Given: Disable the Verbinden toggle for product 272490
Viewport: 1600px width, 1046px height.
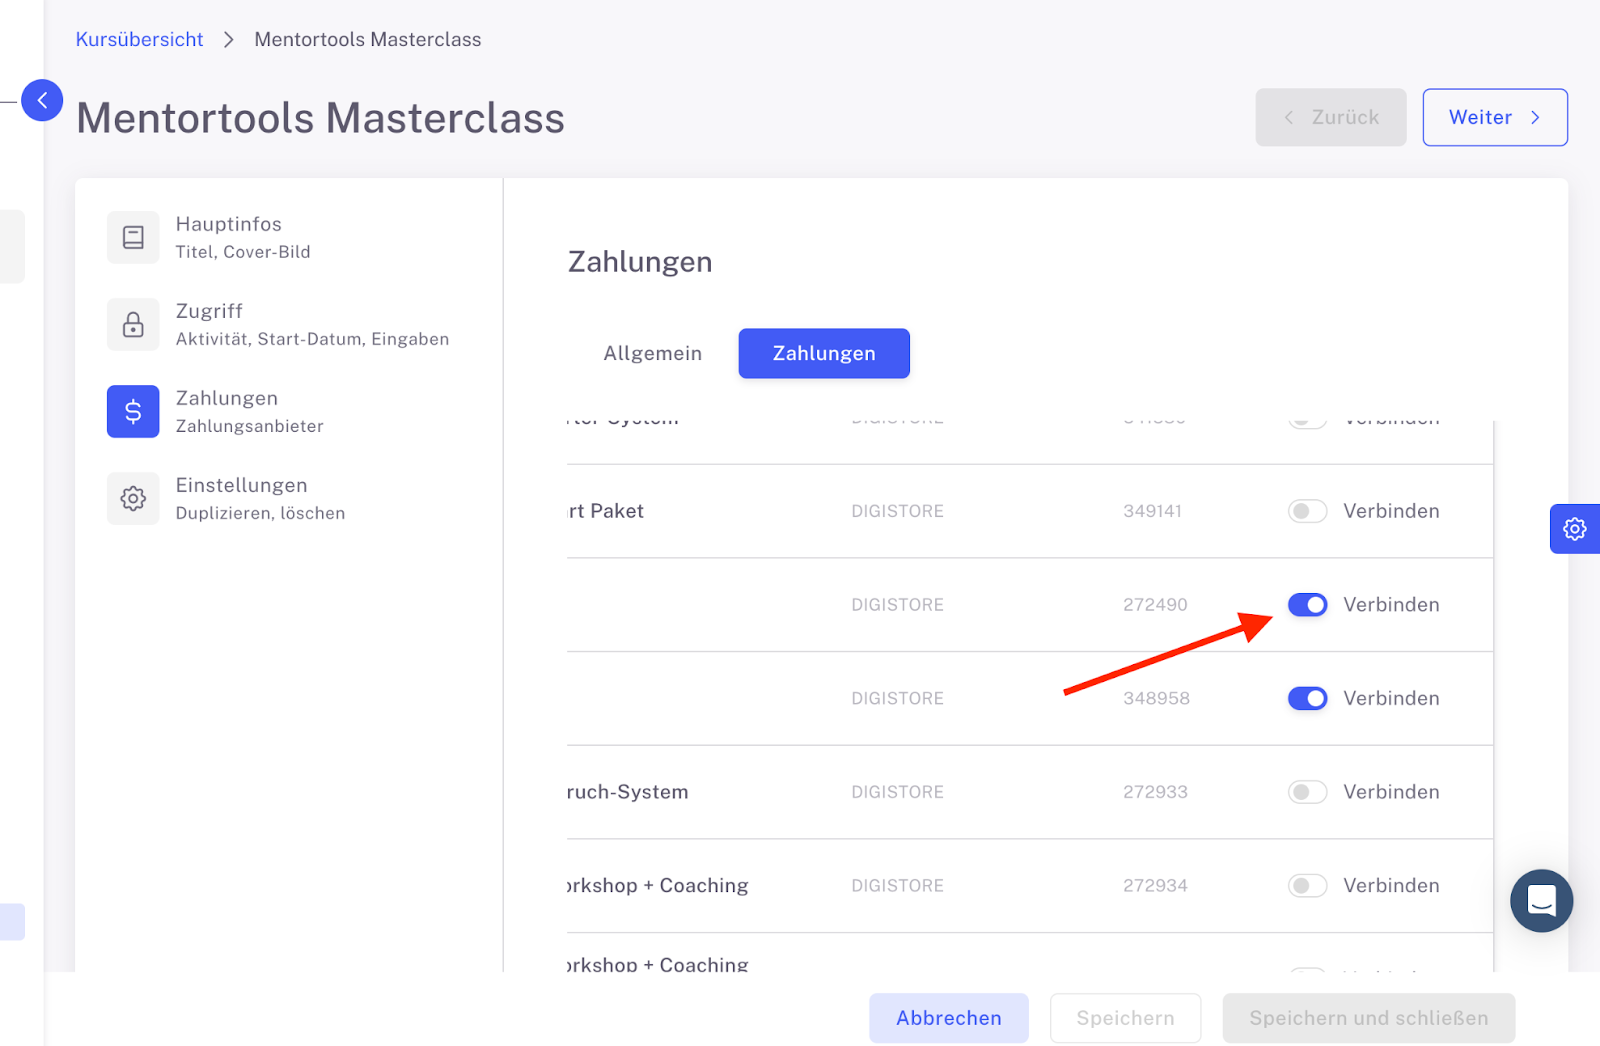Looking at the screenshot, I should 1307,605.
